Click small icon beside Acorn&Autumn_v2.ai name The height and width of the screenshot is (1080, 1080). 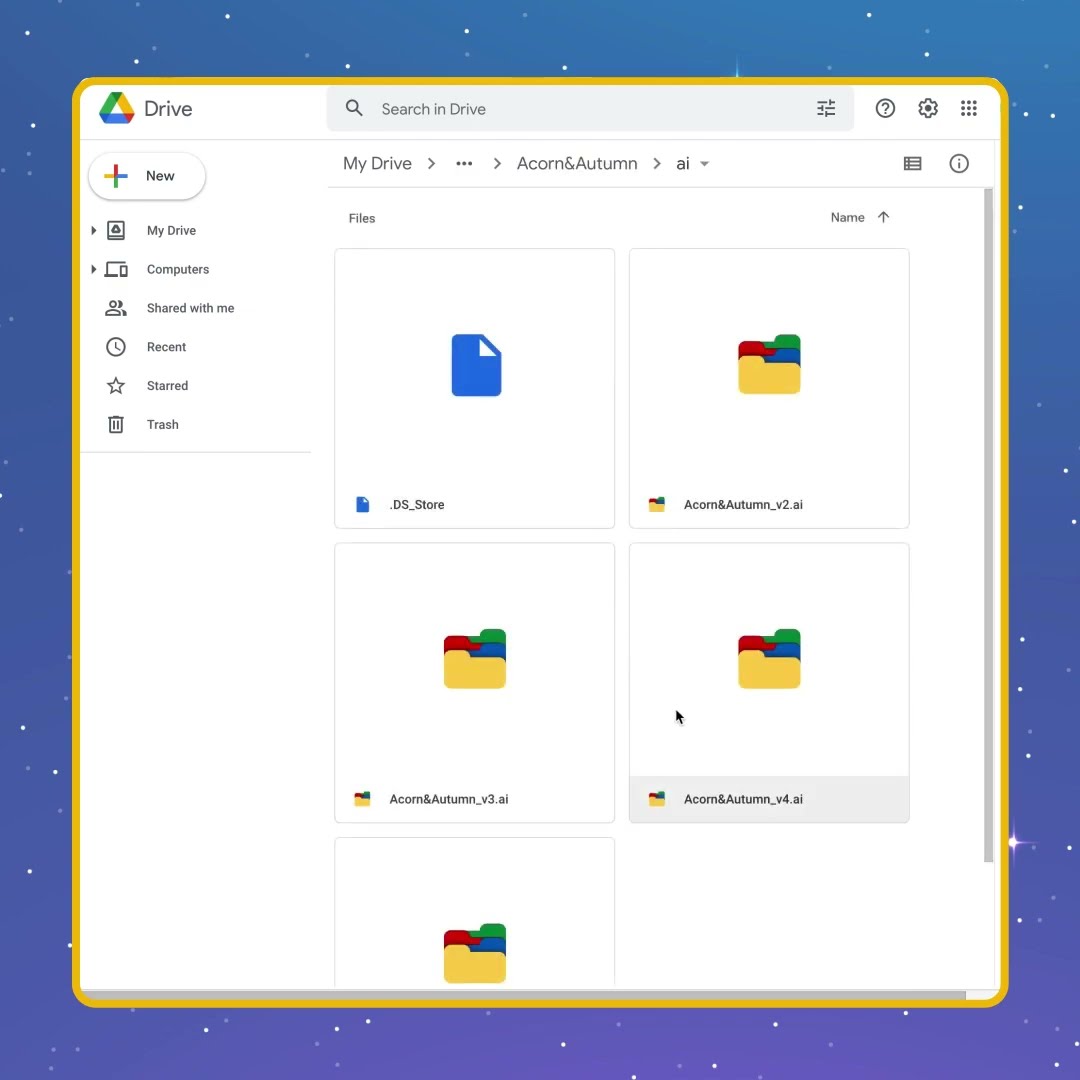pos(657,504)
